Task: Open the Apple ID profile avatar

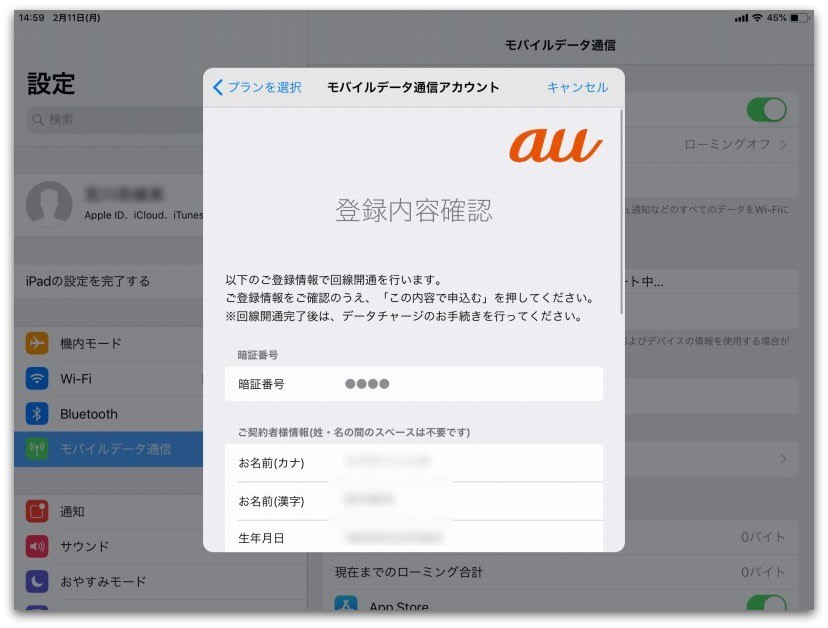Action: click(49, 204)
